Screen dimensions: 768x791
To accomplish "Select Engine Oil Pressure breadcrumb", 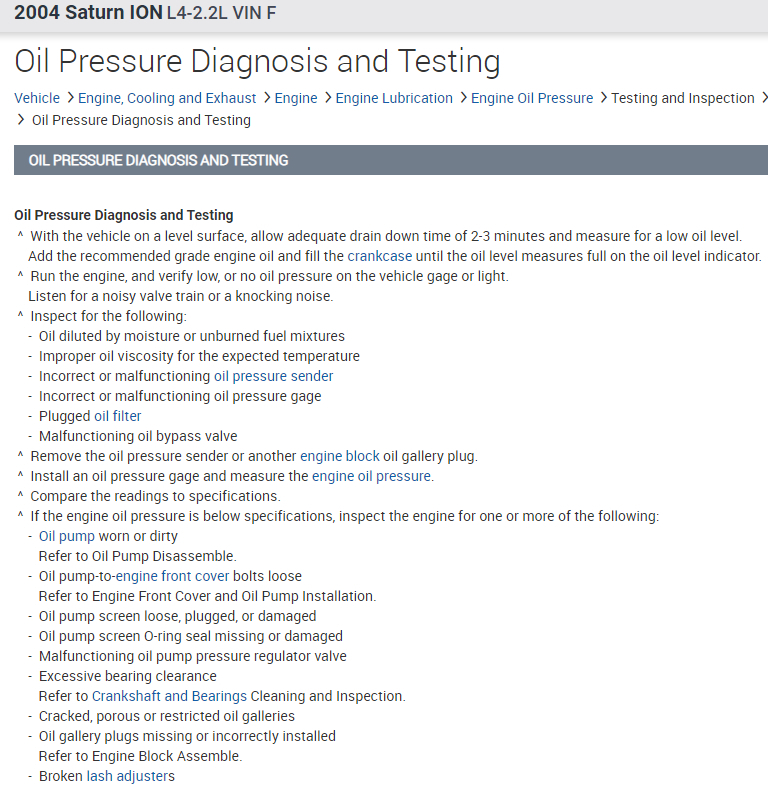I will (532, 98).
